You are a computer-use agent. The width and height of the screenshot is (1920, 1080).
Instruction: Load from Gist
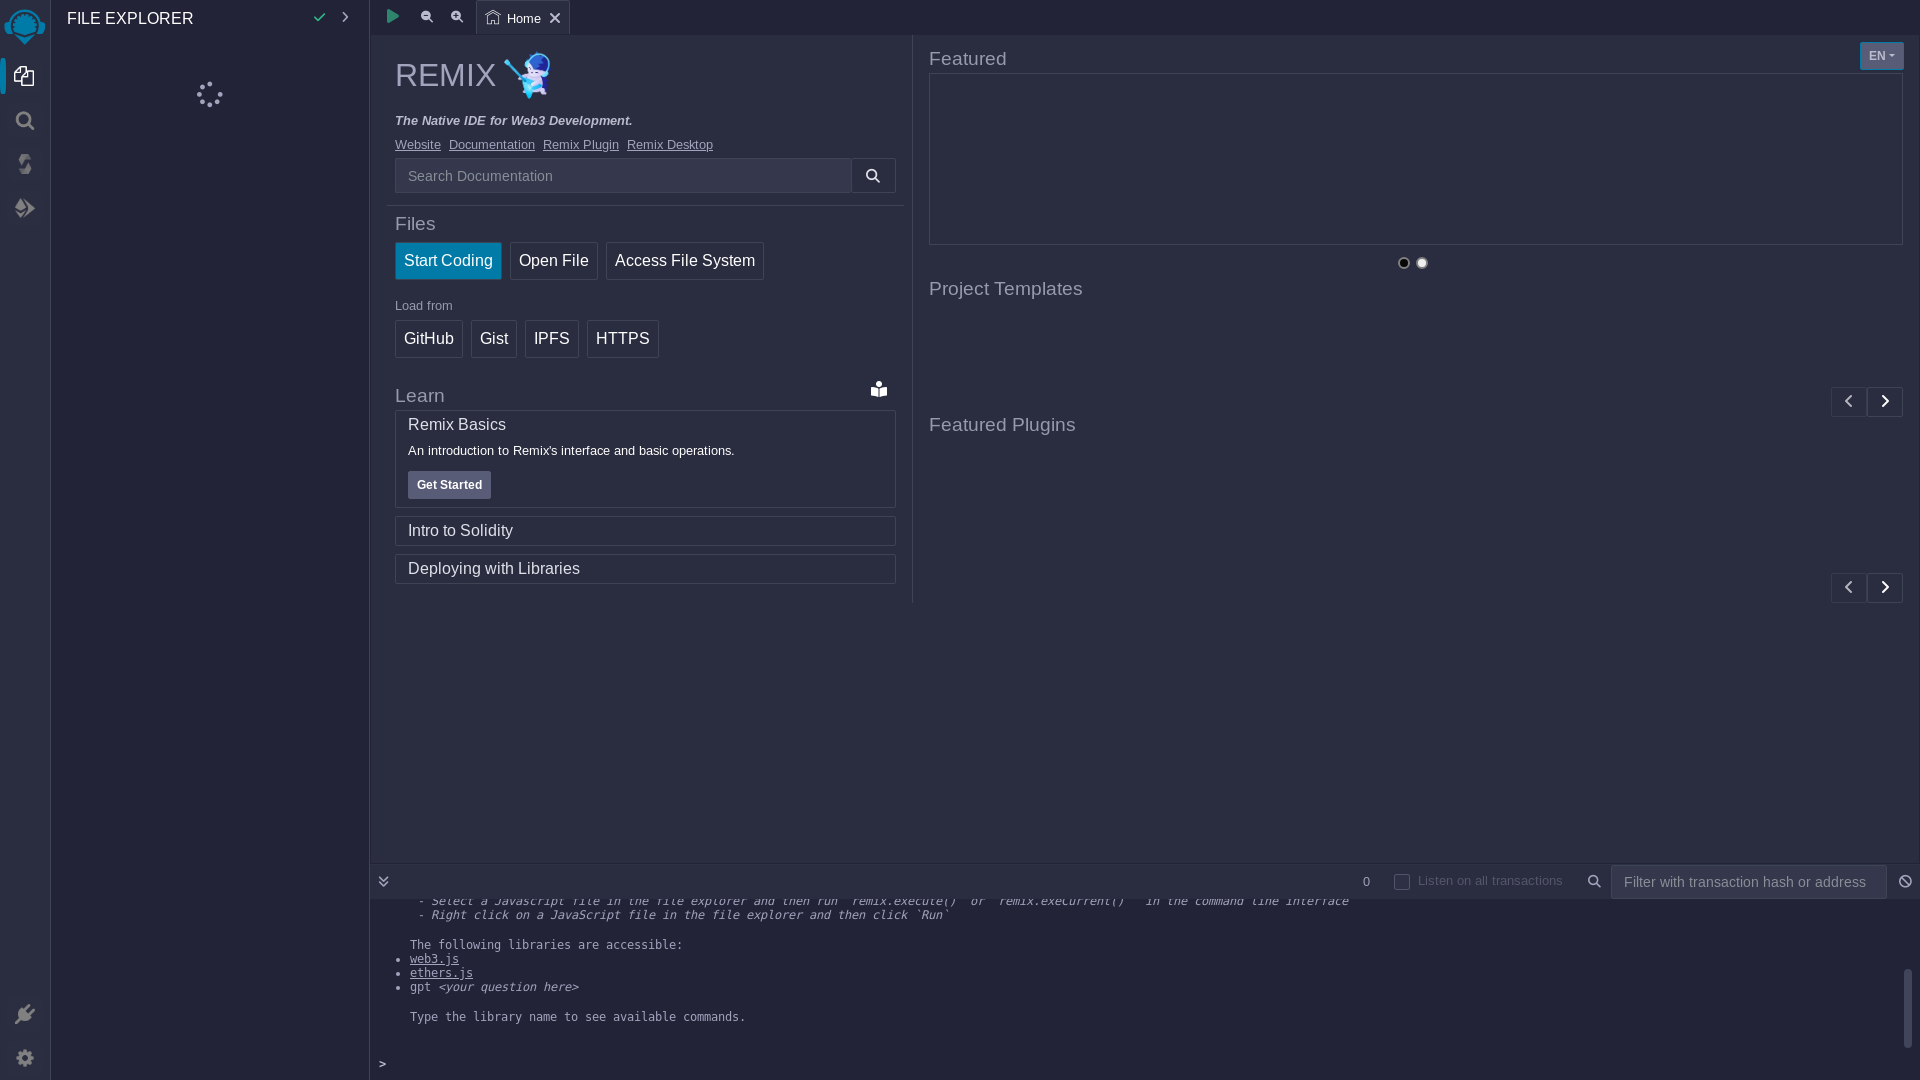494,339
